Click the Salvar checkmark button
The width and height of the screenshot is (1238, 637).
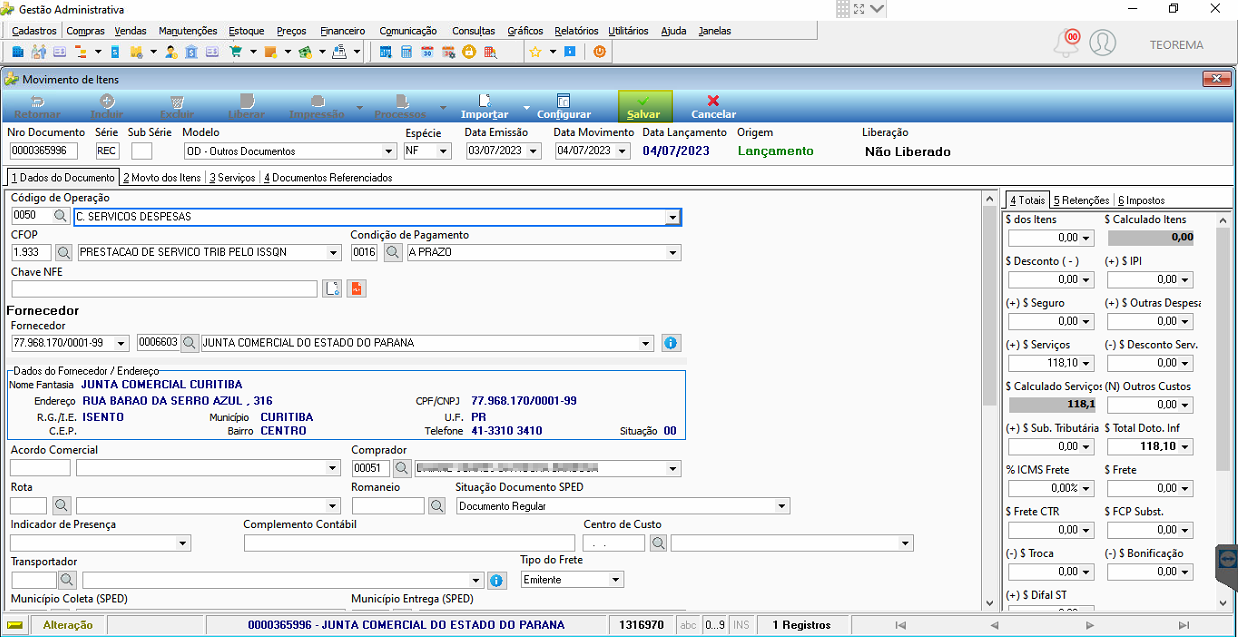tap(645, 106)
